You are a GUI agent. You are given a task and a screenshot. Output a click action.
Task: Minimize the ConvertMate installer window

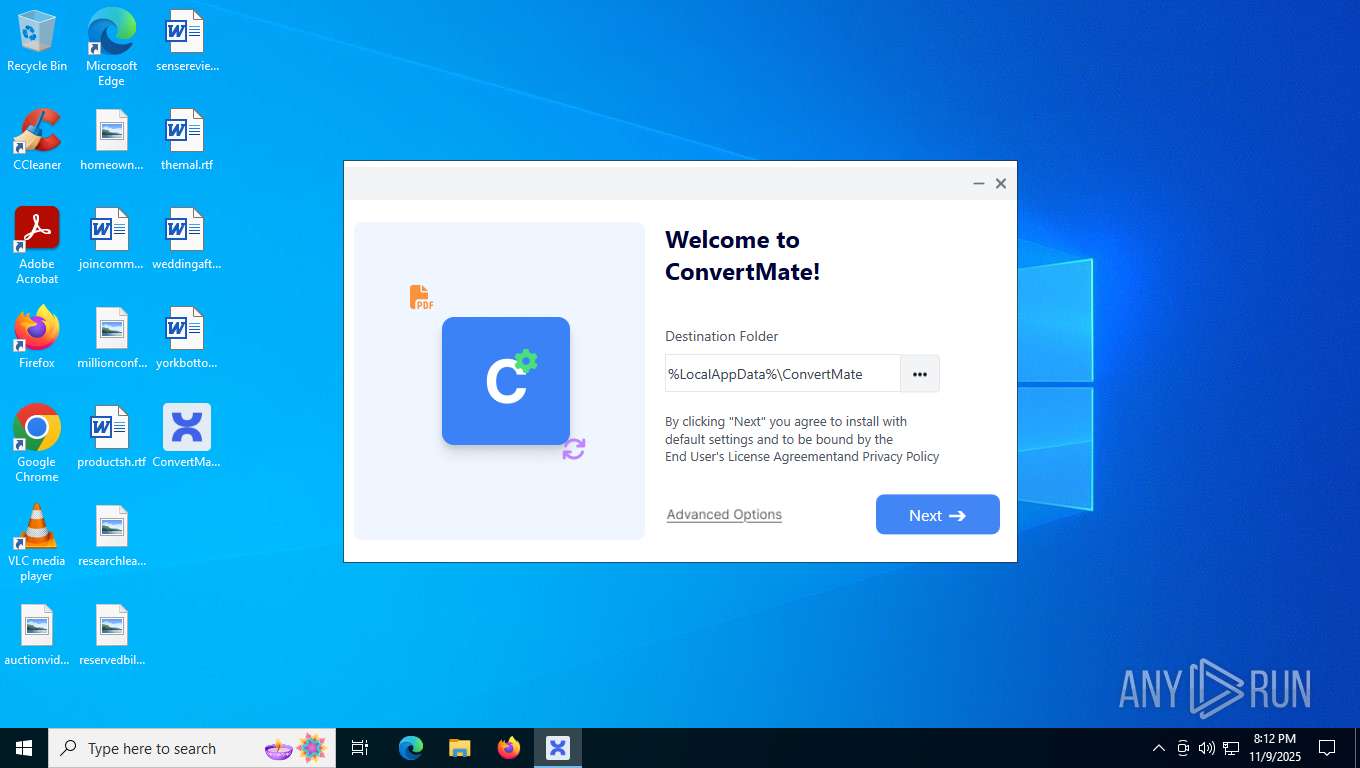[979, 184]
